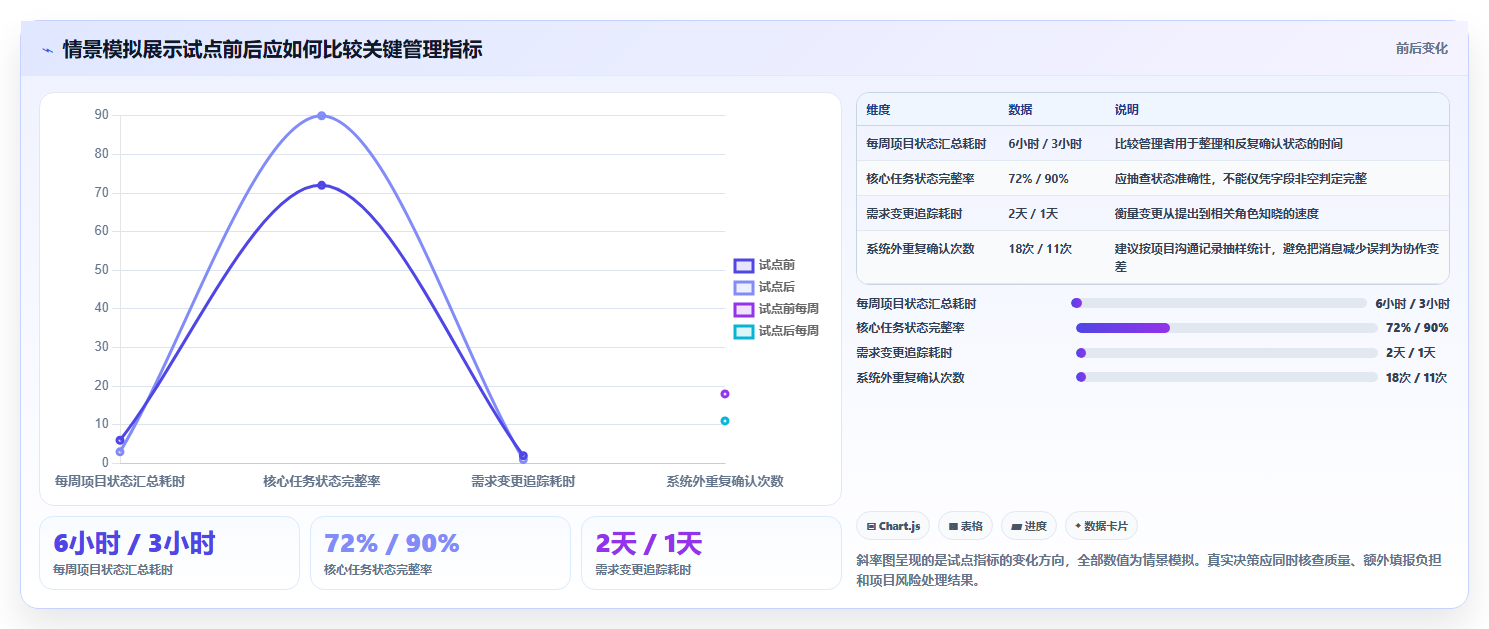Click table cell 核心任务状态完整率
The height and width of the screenshot is (629, 1489).
[920, 179]
